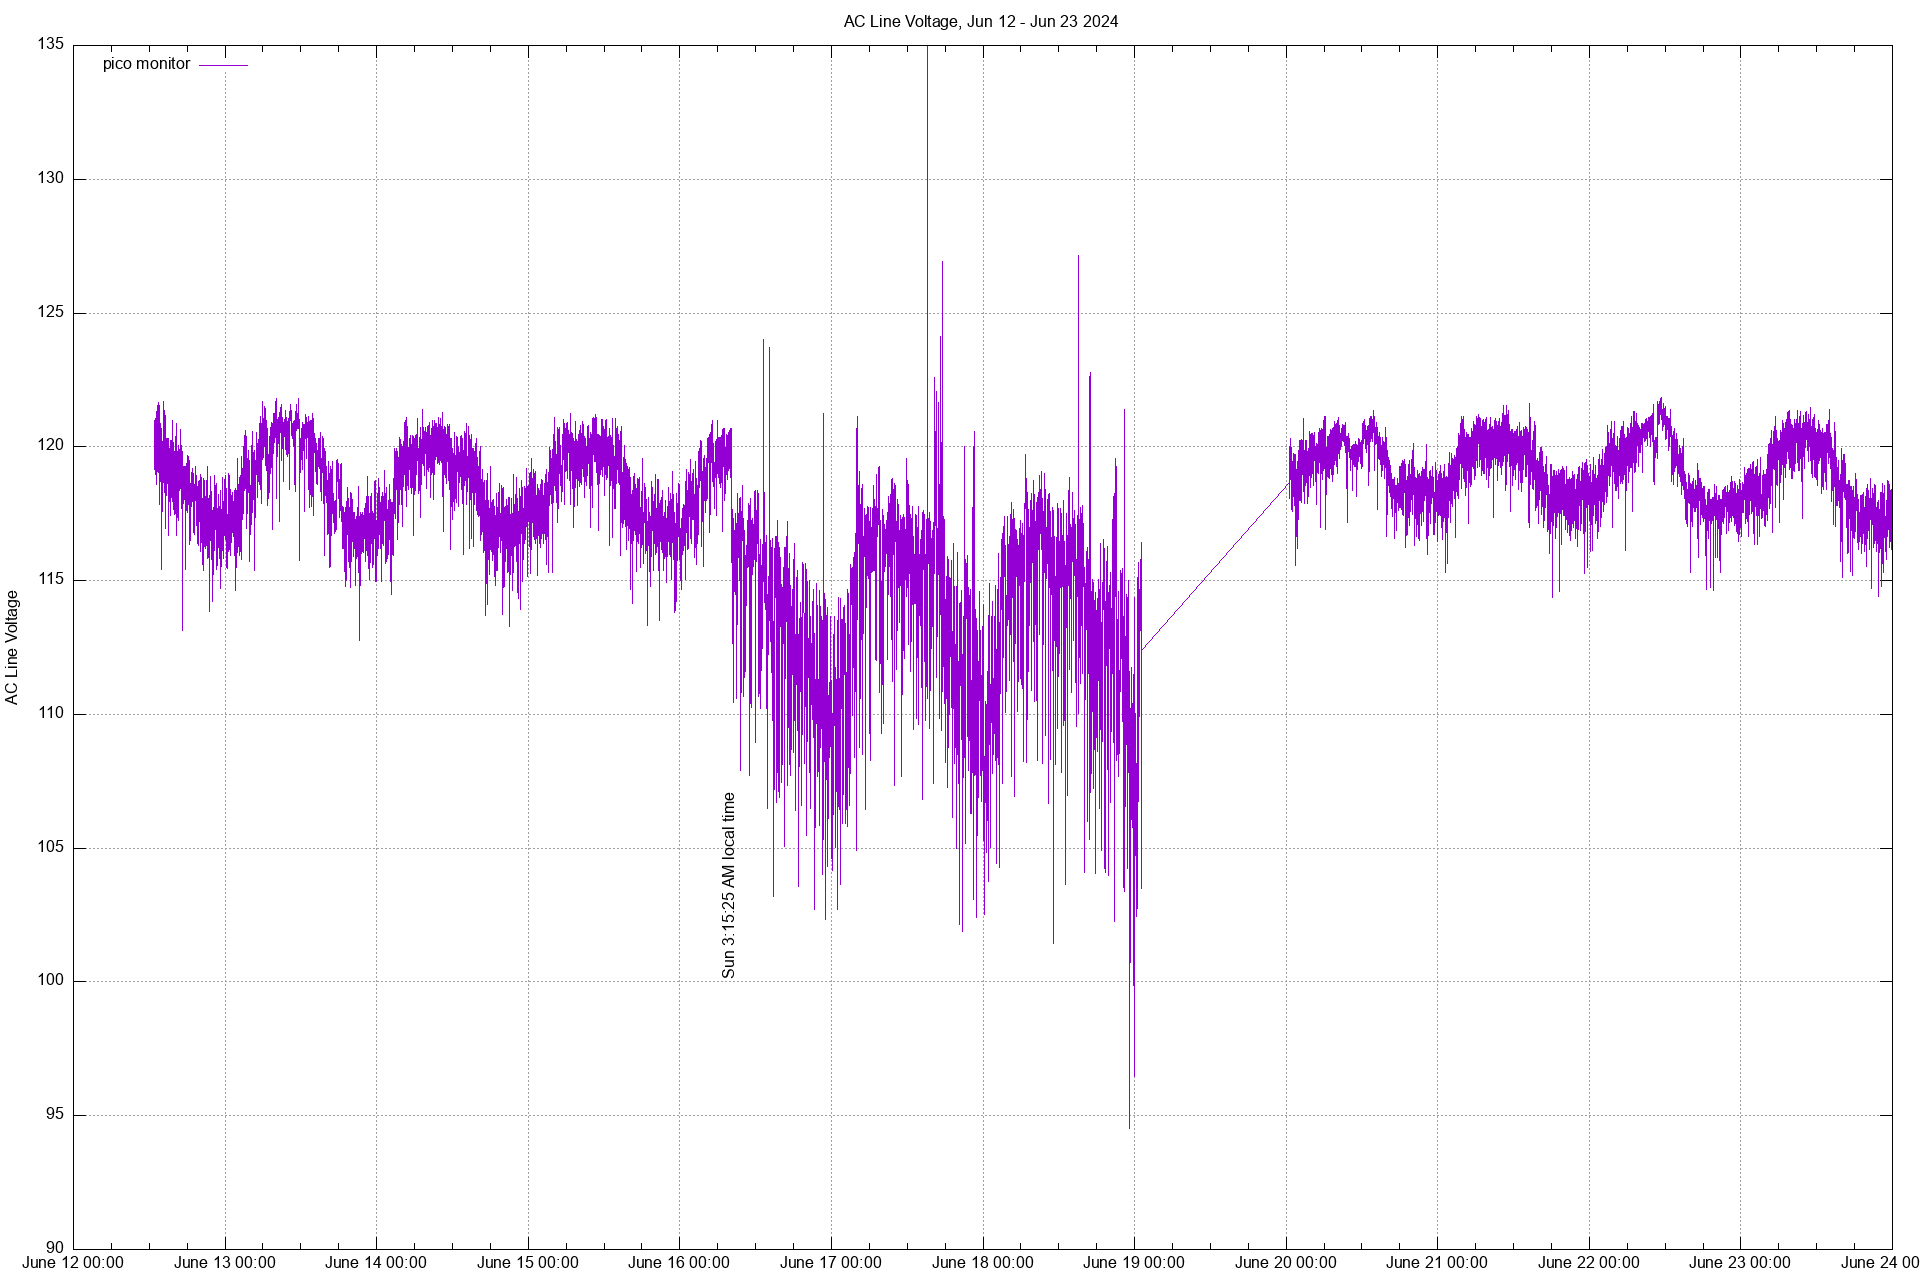Click x-axis label 'June 12 00:00'
Viewport: 1920px width, 1280px height.
[x=73, y=1263]
